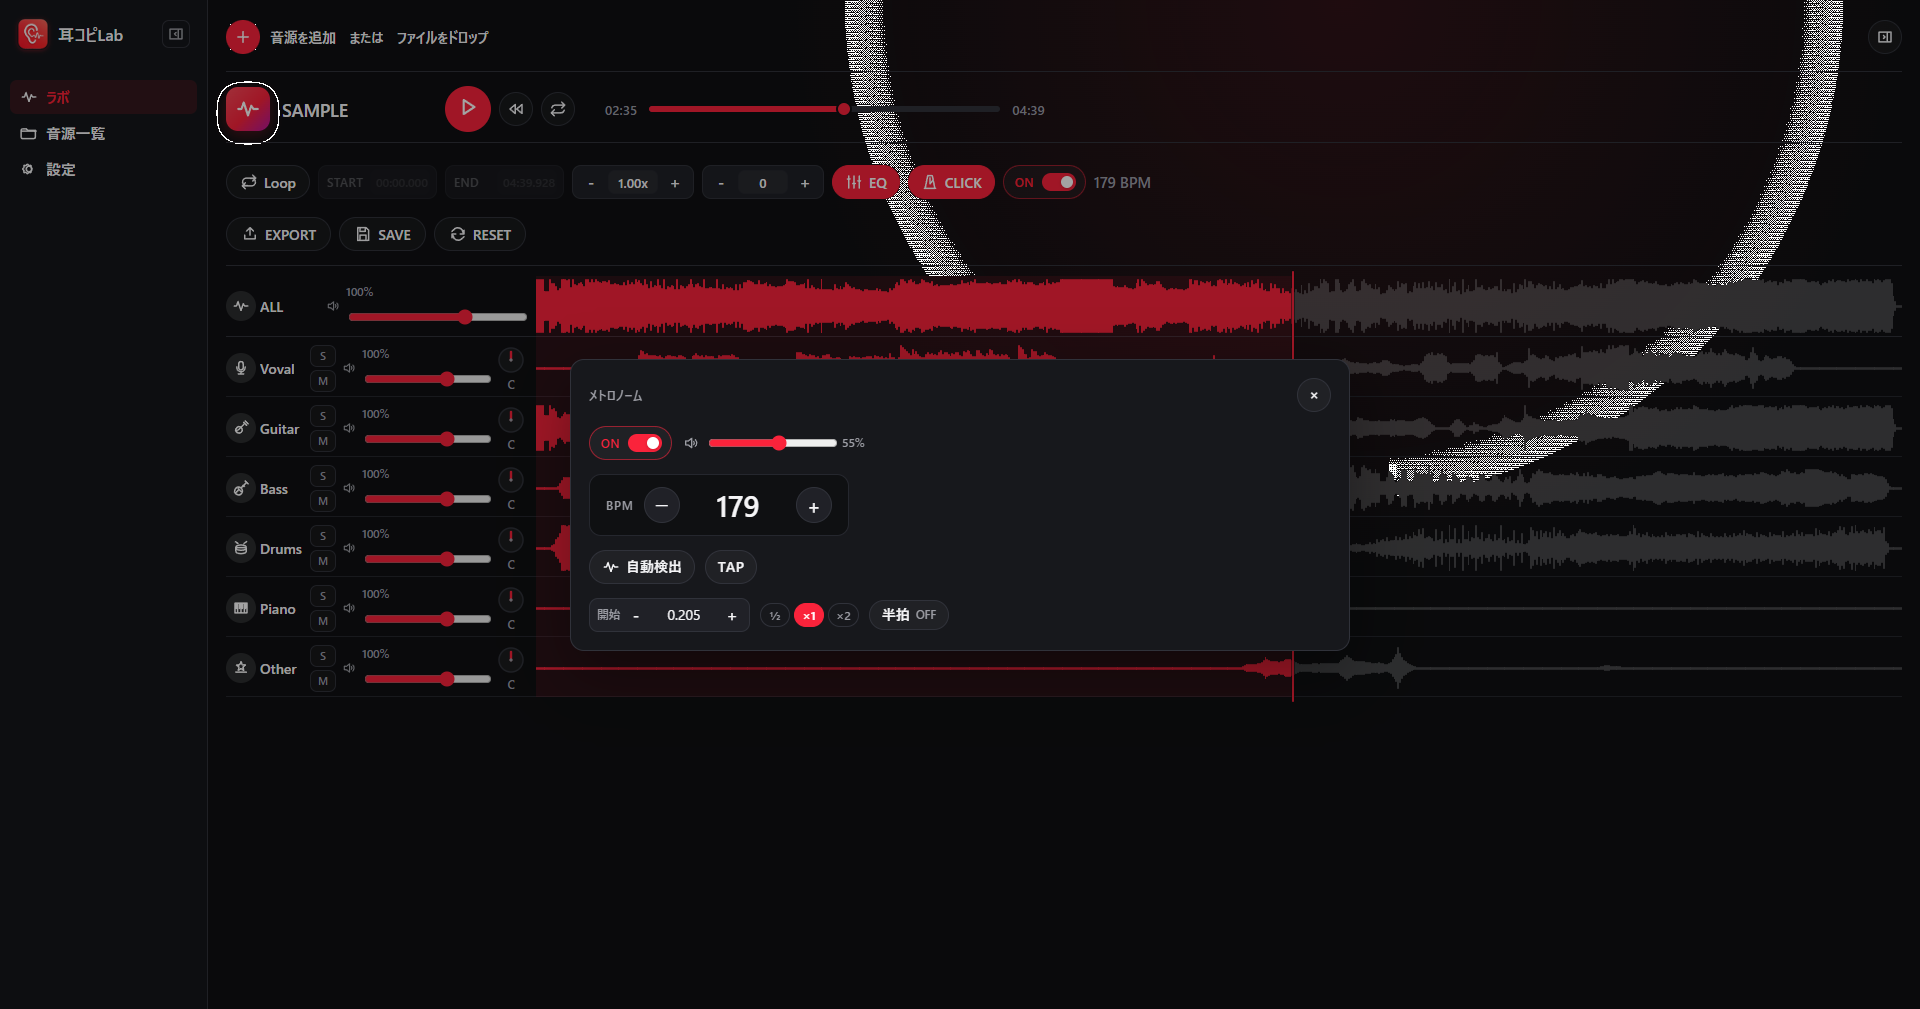This screenshot has width=1920, height=1009.
Task: Click the metronome volume speaker icon
Action: pos(691,443)
